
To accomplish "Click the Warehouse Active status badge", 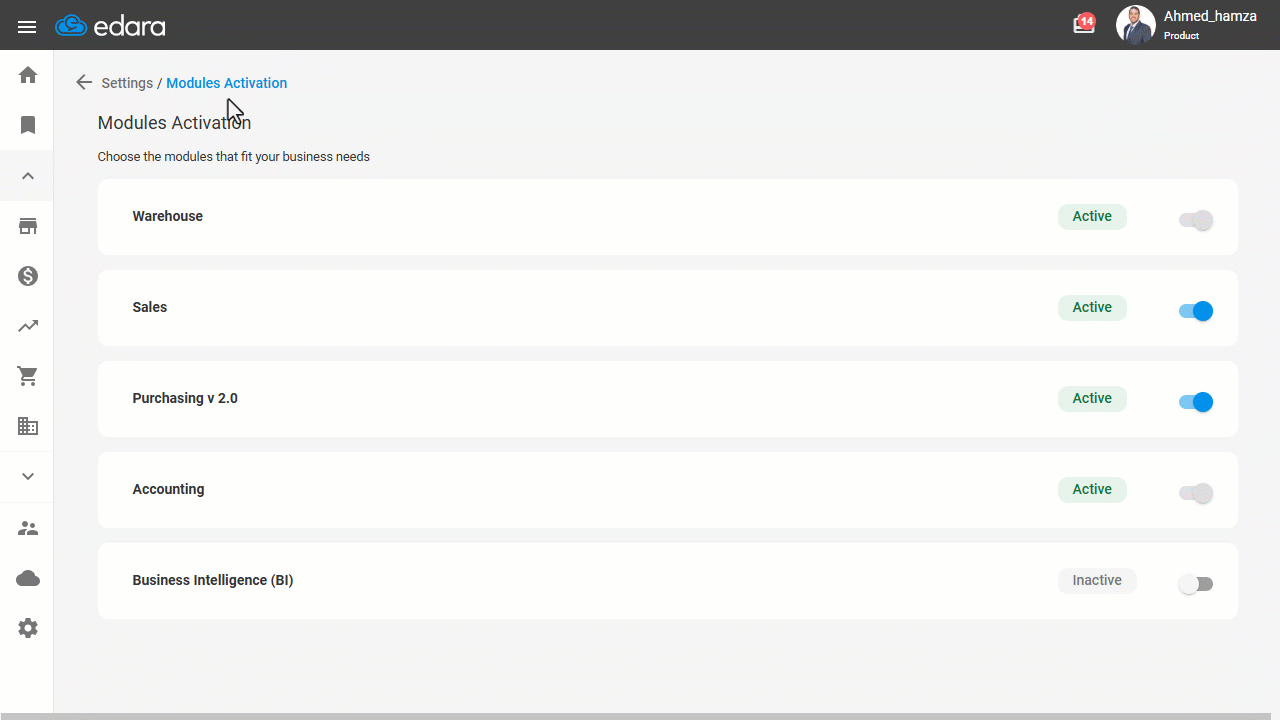I will (1092, 216).
